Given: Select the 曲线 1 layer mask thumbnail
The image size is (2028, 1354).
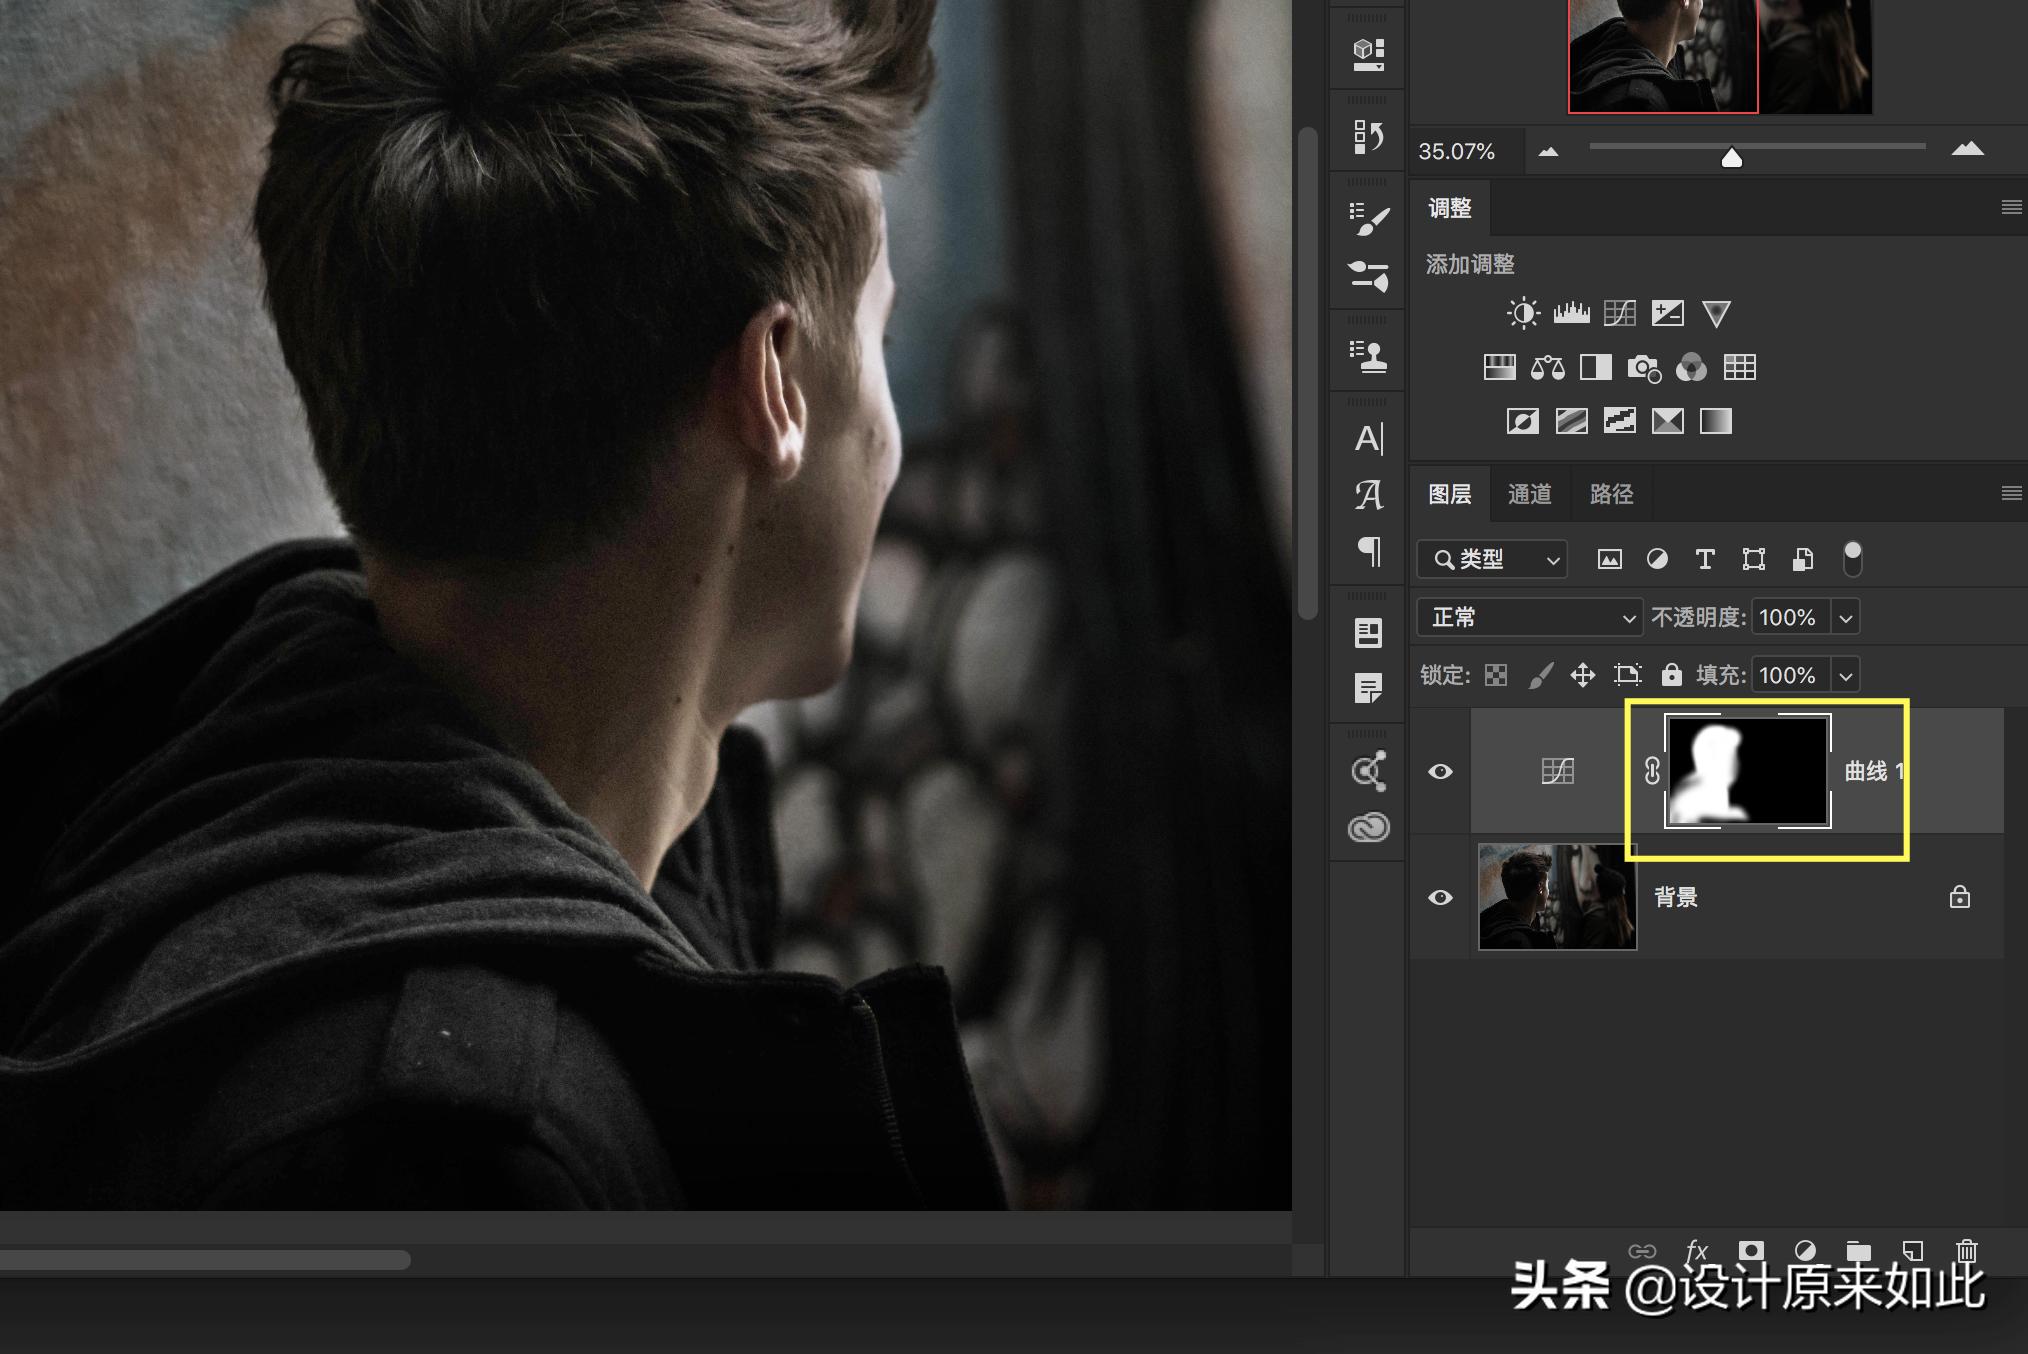Looking at the screenshot, I should point(1747,771).
